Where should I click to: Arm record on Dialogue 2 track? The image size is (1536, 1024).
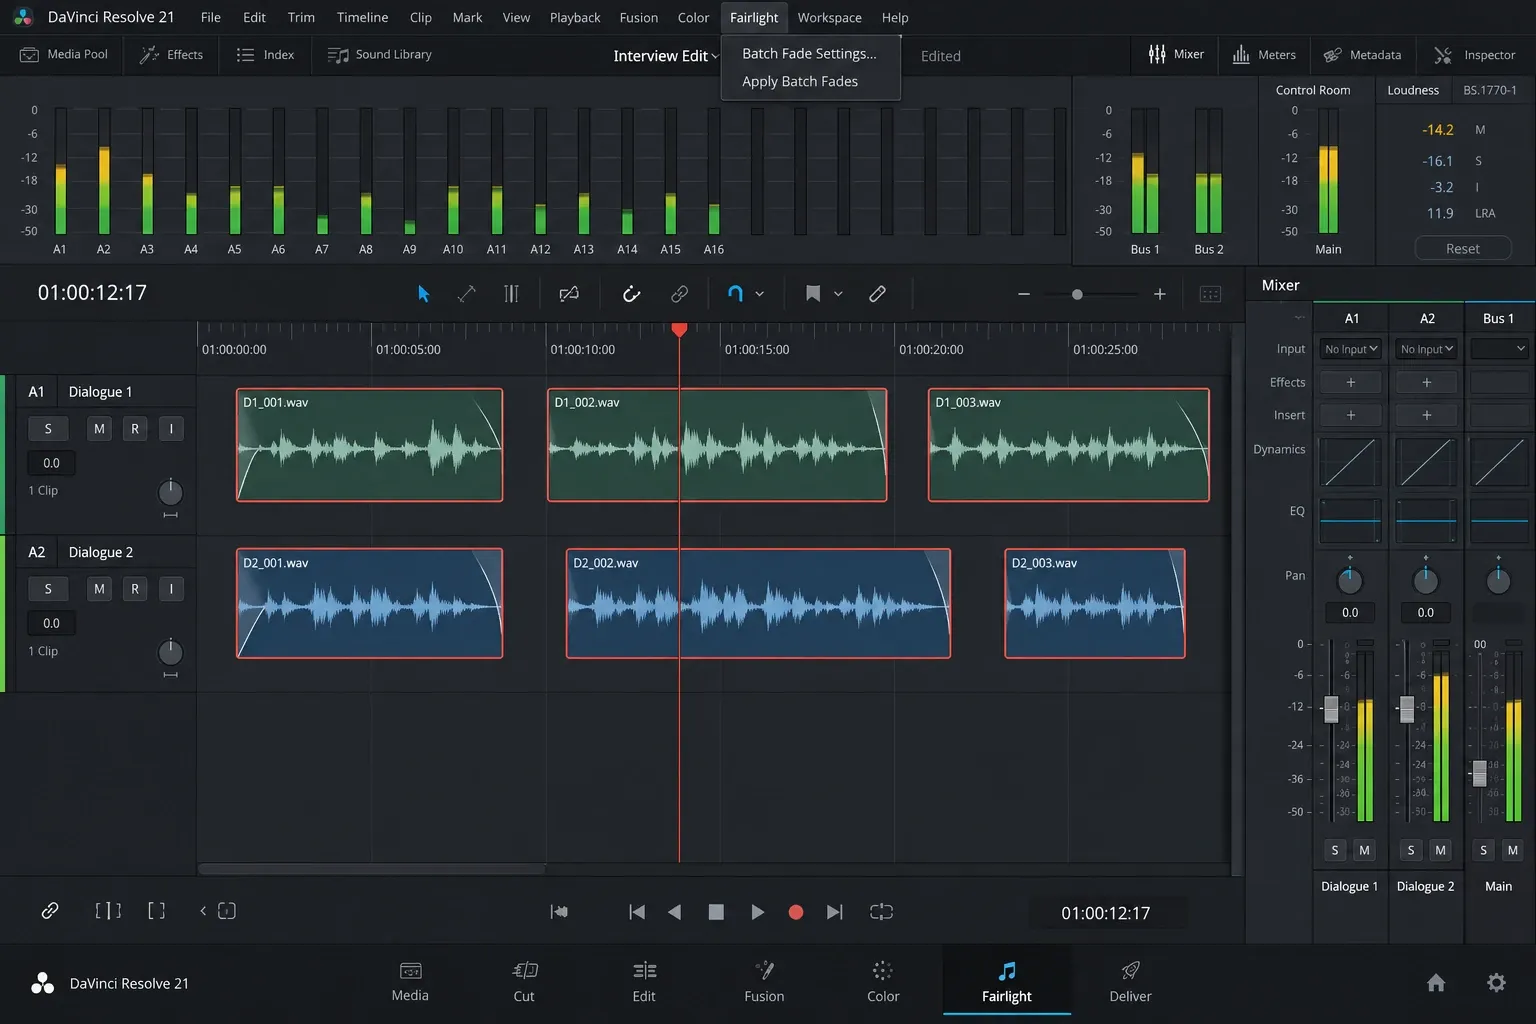pos(135,589)
